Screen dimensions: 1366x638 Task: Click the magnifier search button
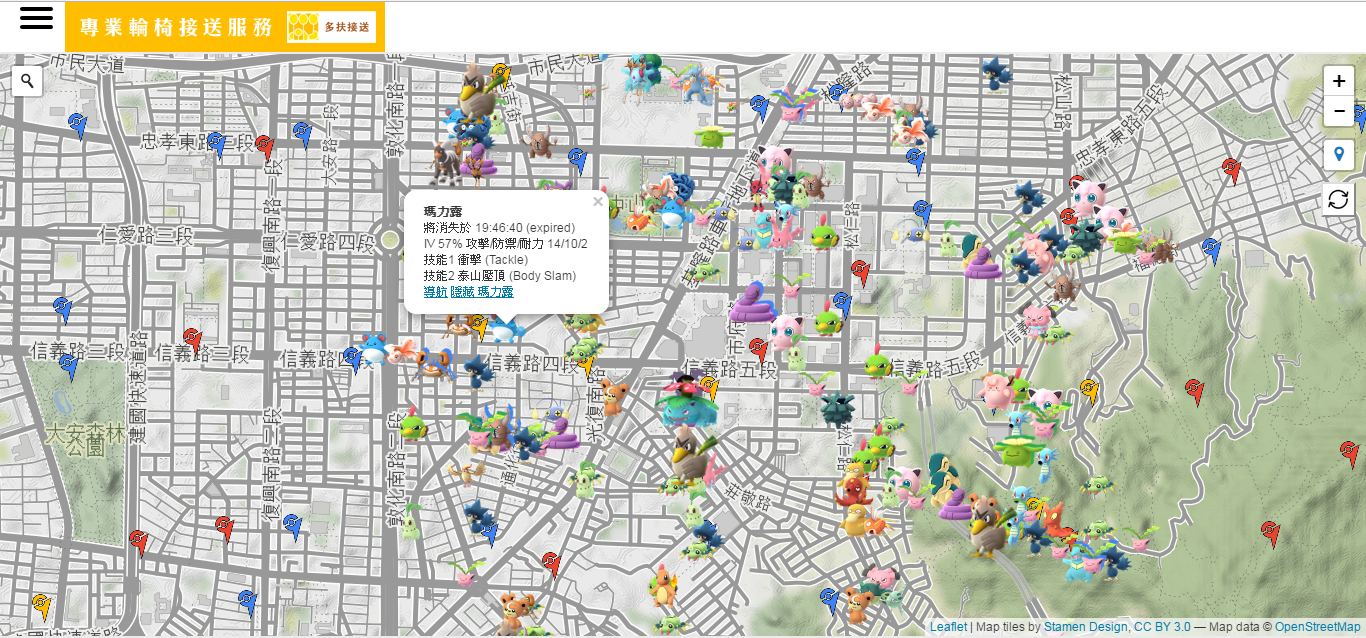click(x=27, y=81)
